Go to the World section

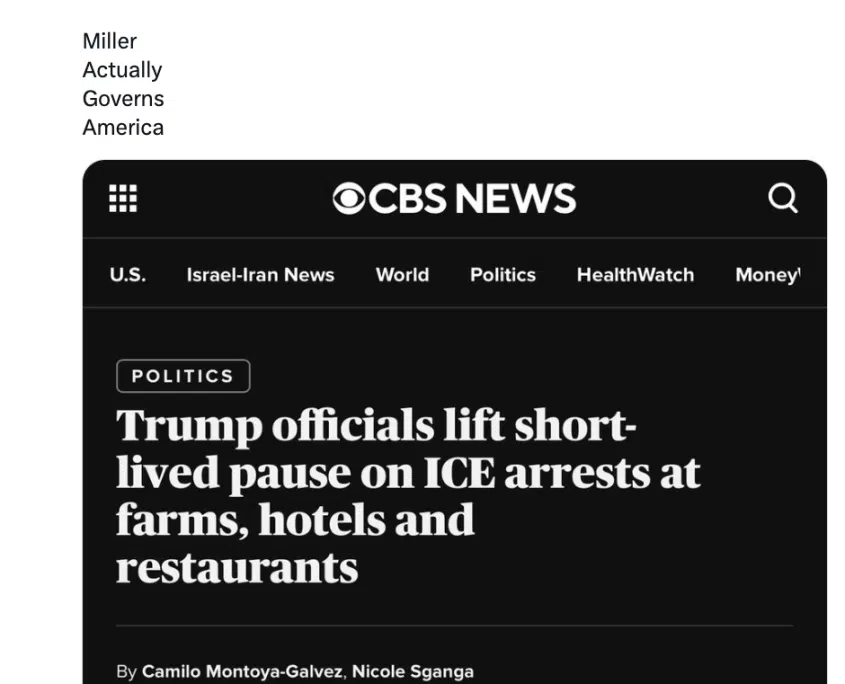point(402,275)
